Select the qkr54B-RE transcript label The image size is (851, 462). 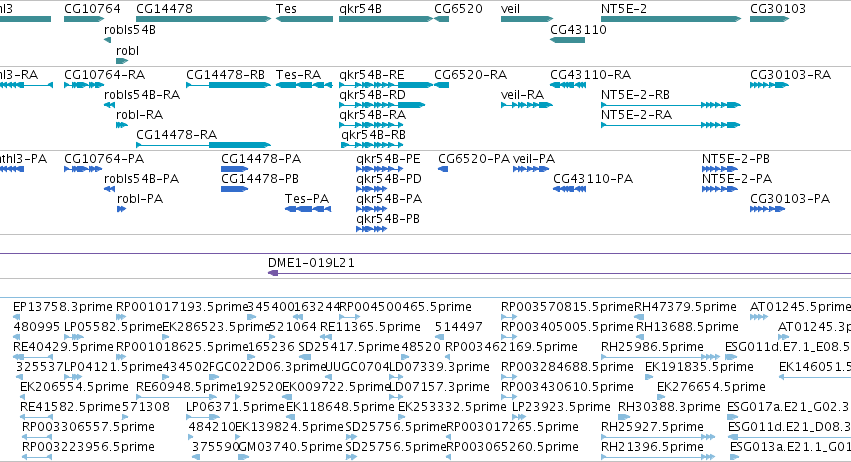(372, 75)
